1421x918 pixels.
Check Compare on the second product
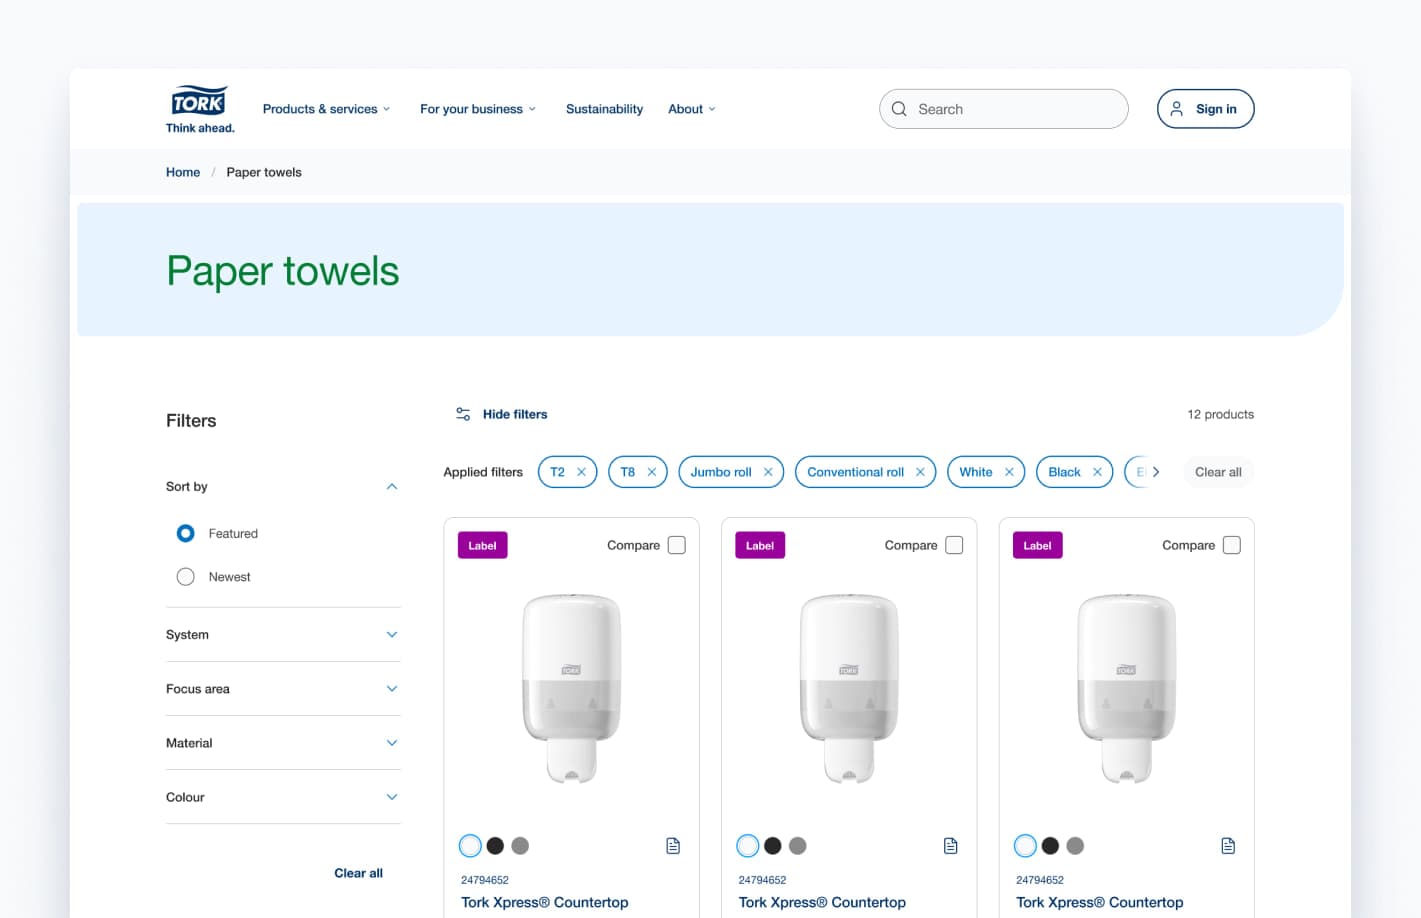coord(954,545)
